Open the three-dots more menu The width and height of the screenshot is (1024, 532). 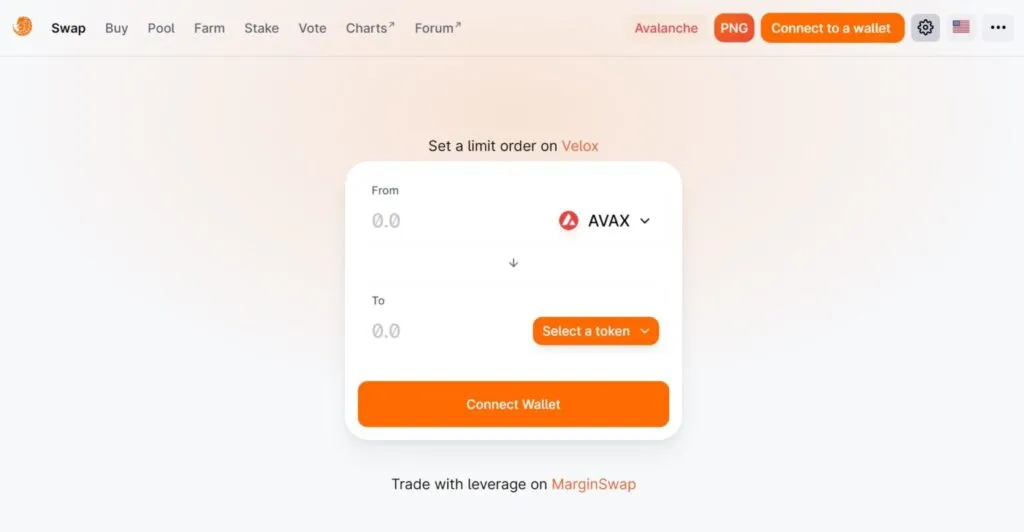[998, 27]
